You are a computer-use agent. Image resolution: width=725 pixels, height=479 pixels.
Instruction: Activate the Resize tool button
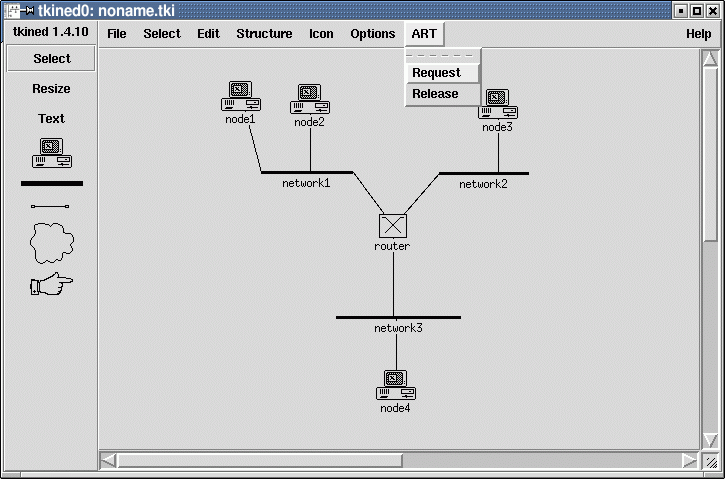pyautogui.click(x=51, y=89)
